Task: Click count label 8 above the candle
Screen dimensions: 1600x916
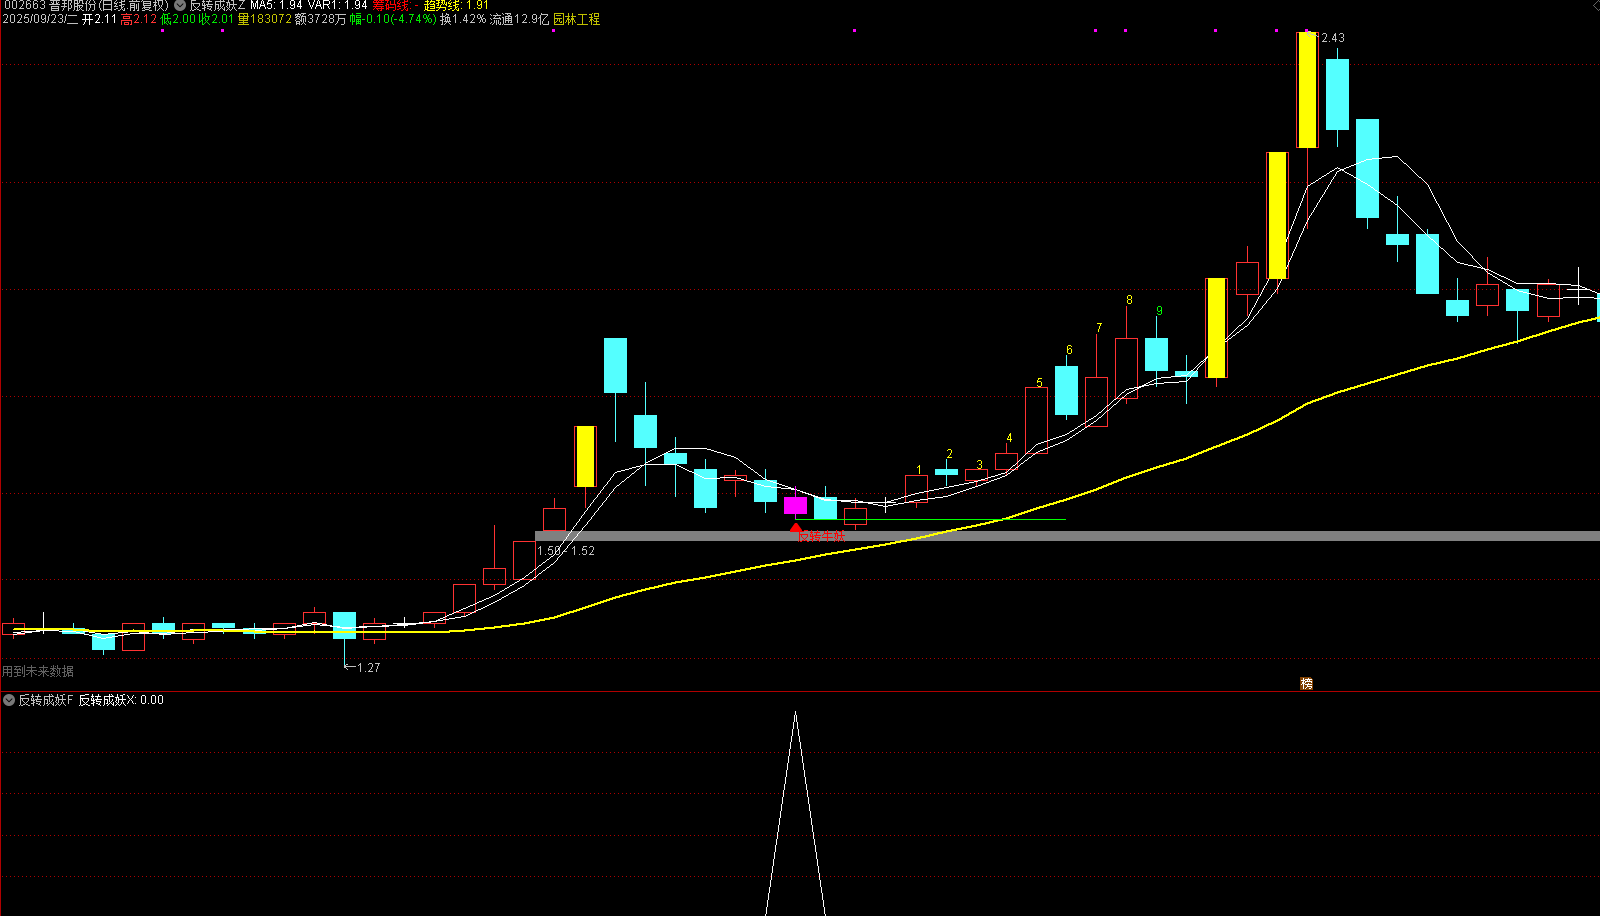Action: click(x=1129, y=300)
